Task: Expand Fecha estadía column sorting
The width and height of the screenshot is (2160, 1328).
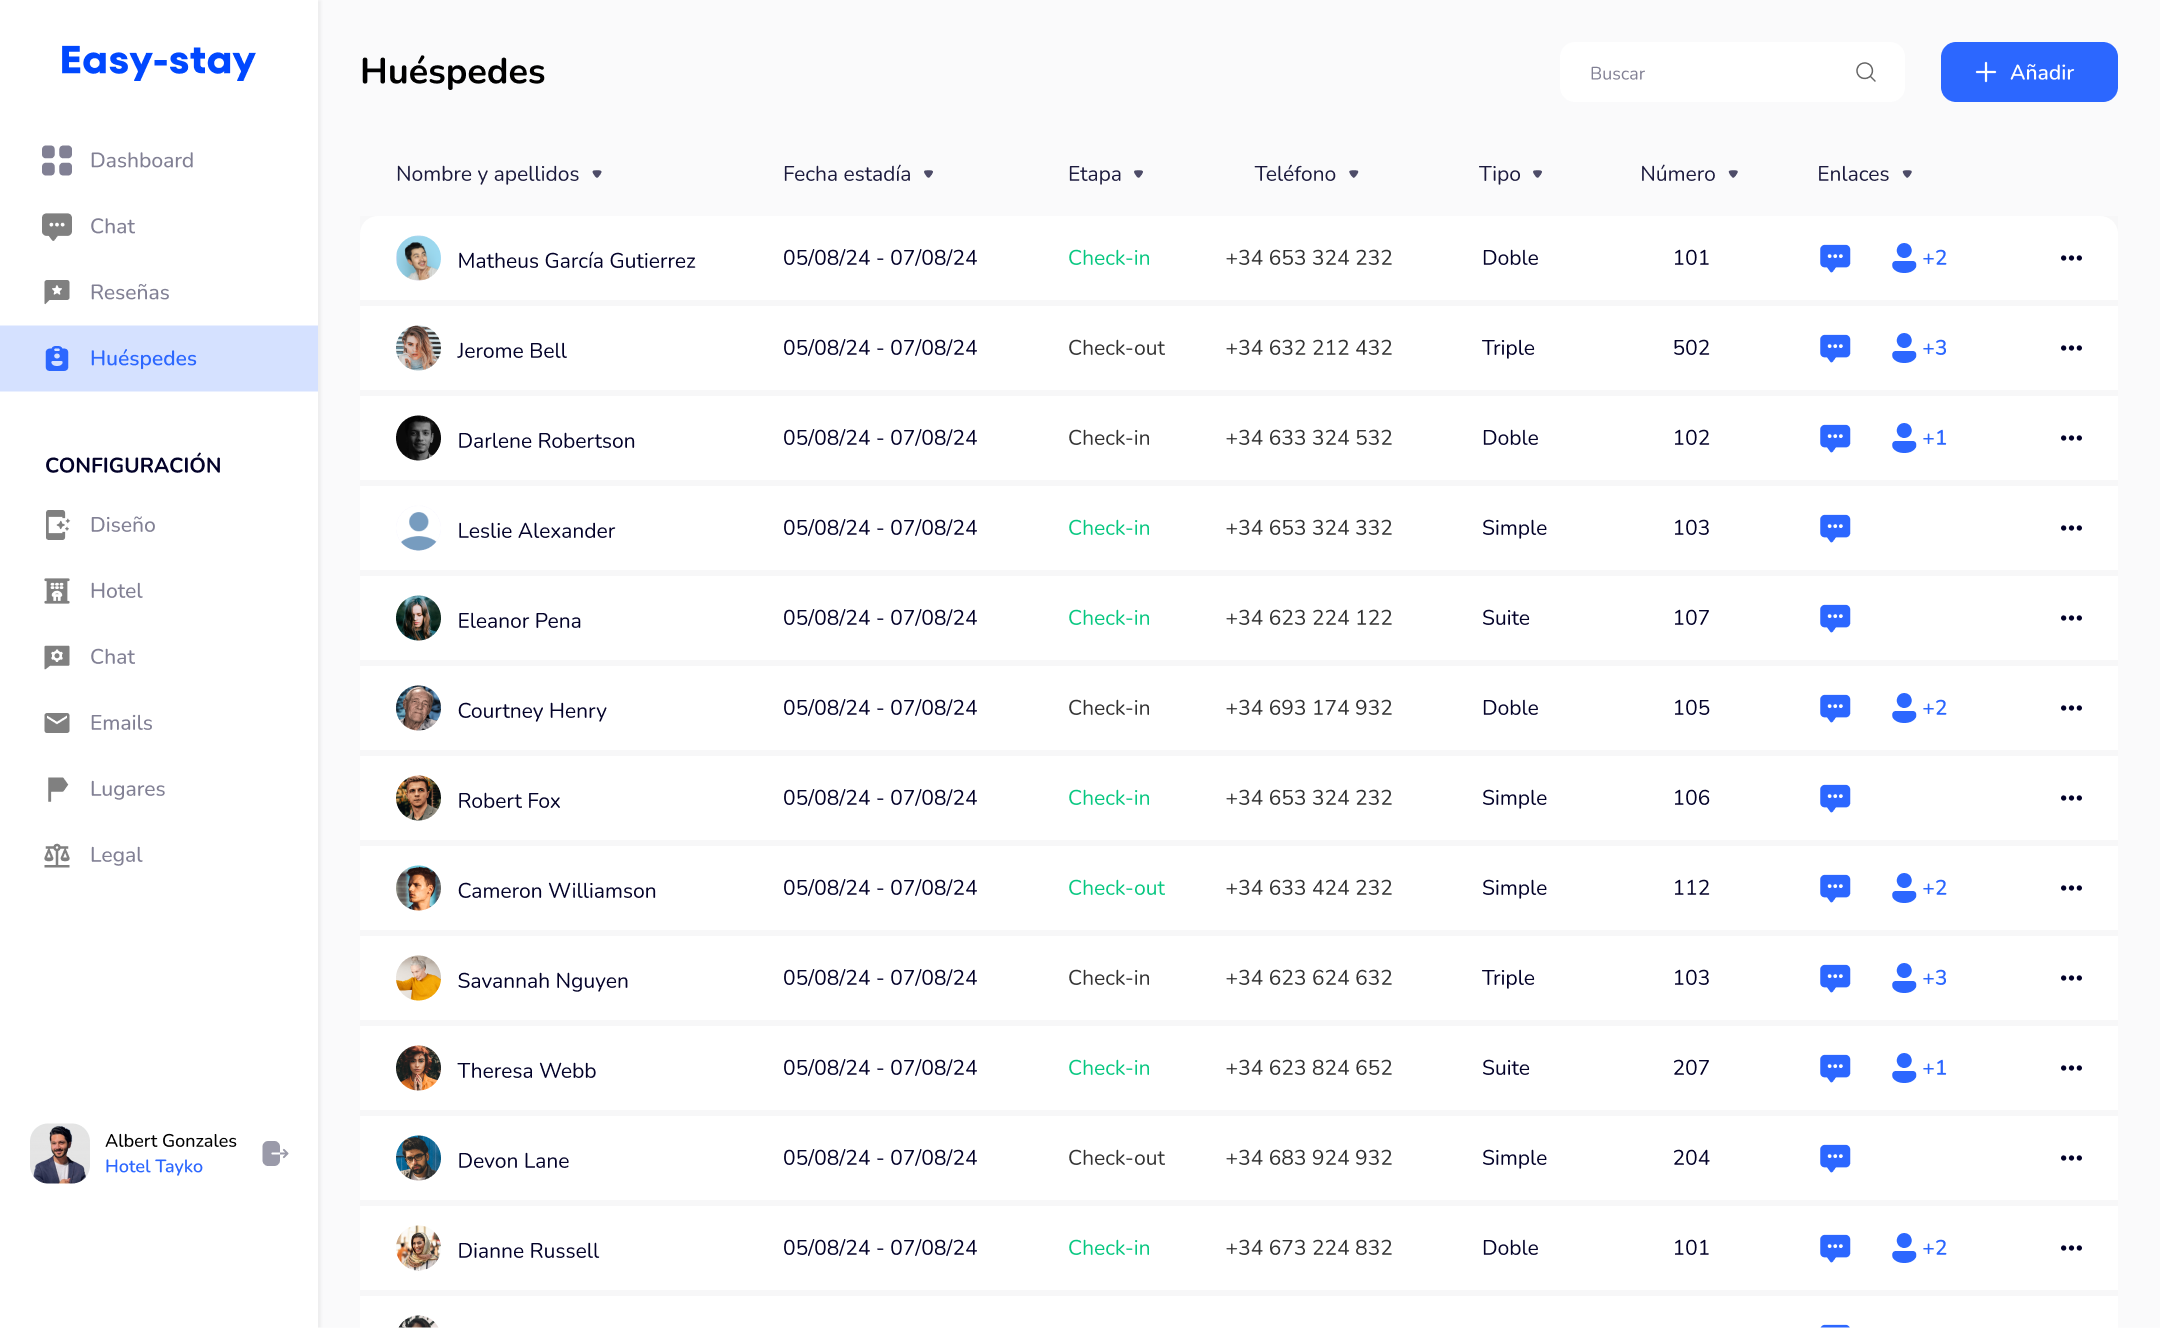Action: pyautogui.click(x=928, y=174)
